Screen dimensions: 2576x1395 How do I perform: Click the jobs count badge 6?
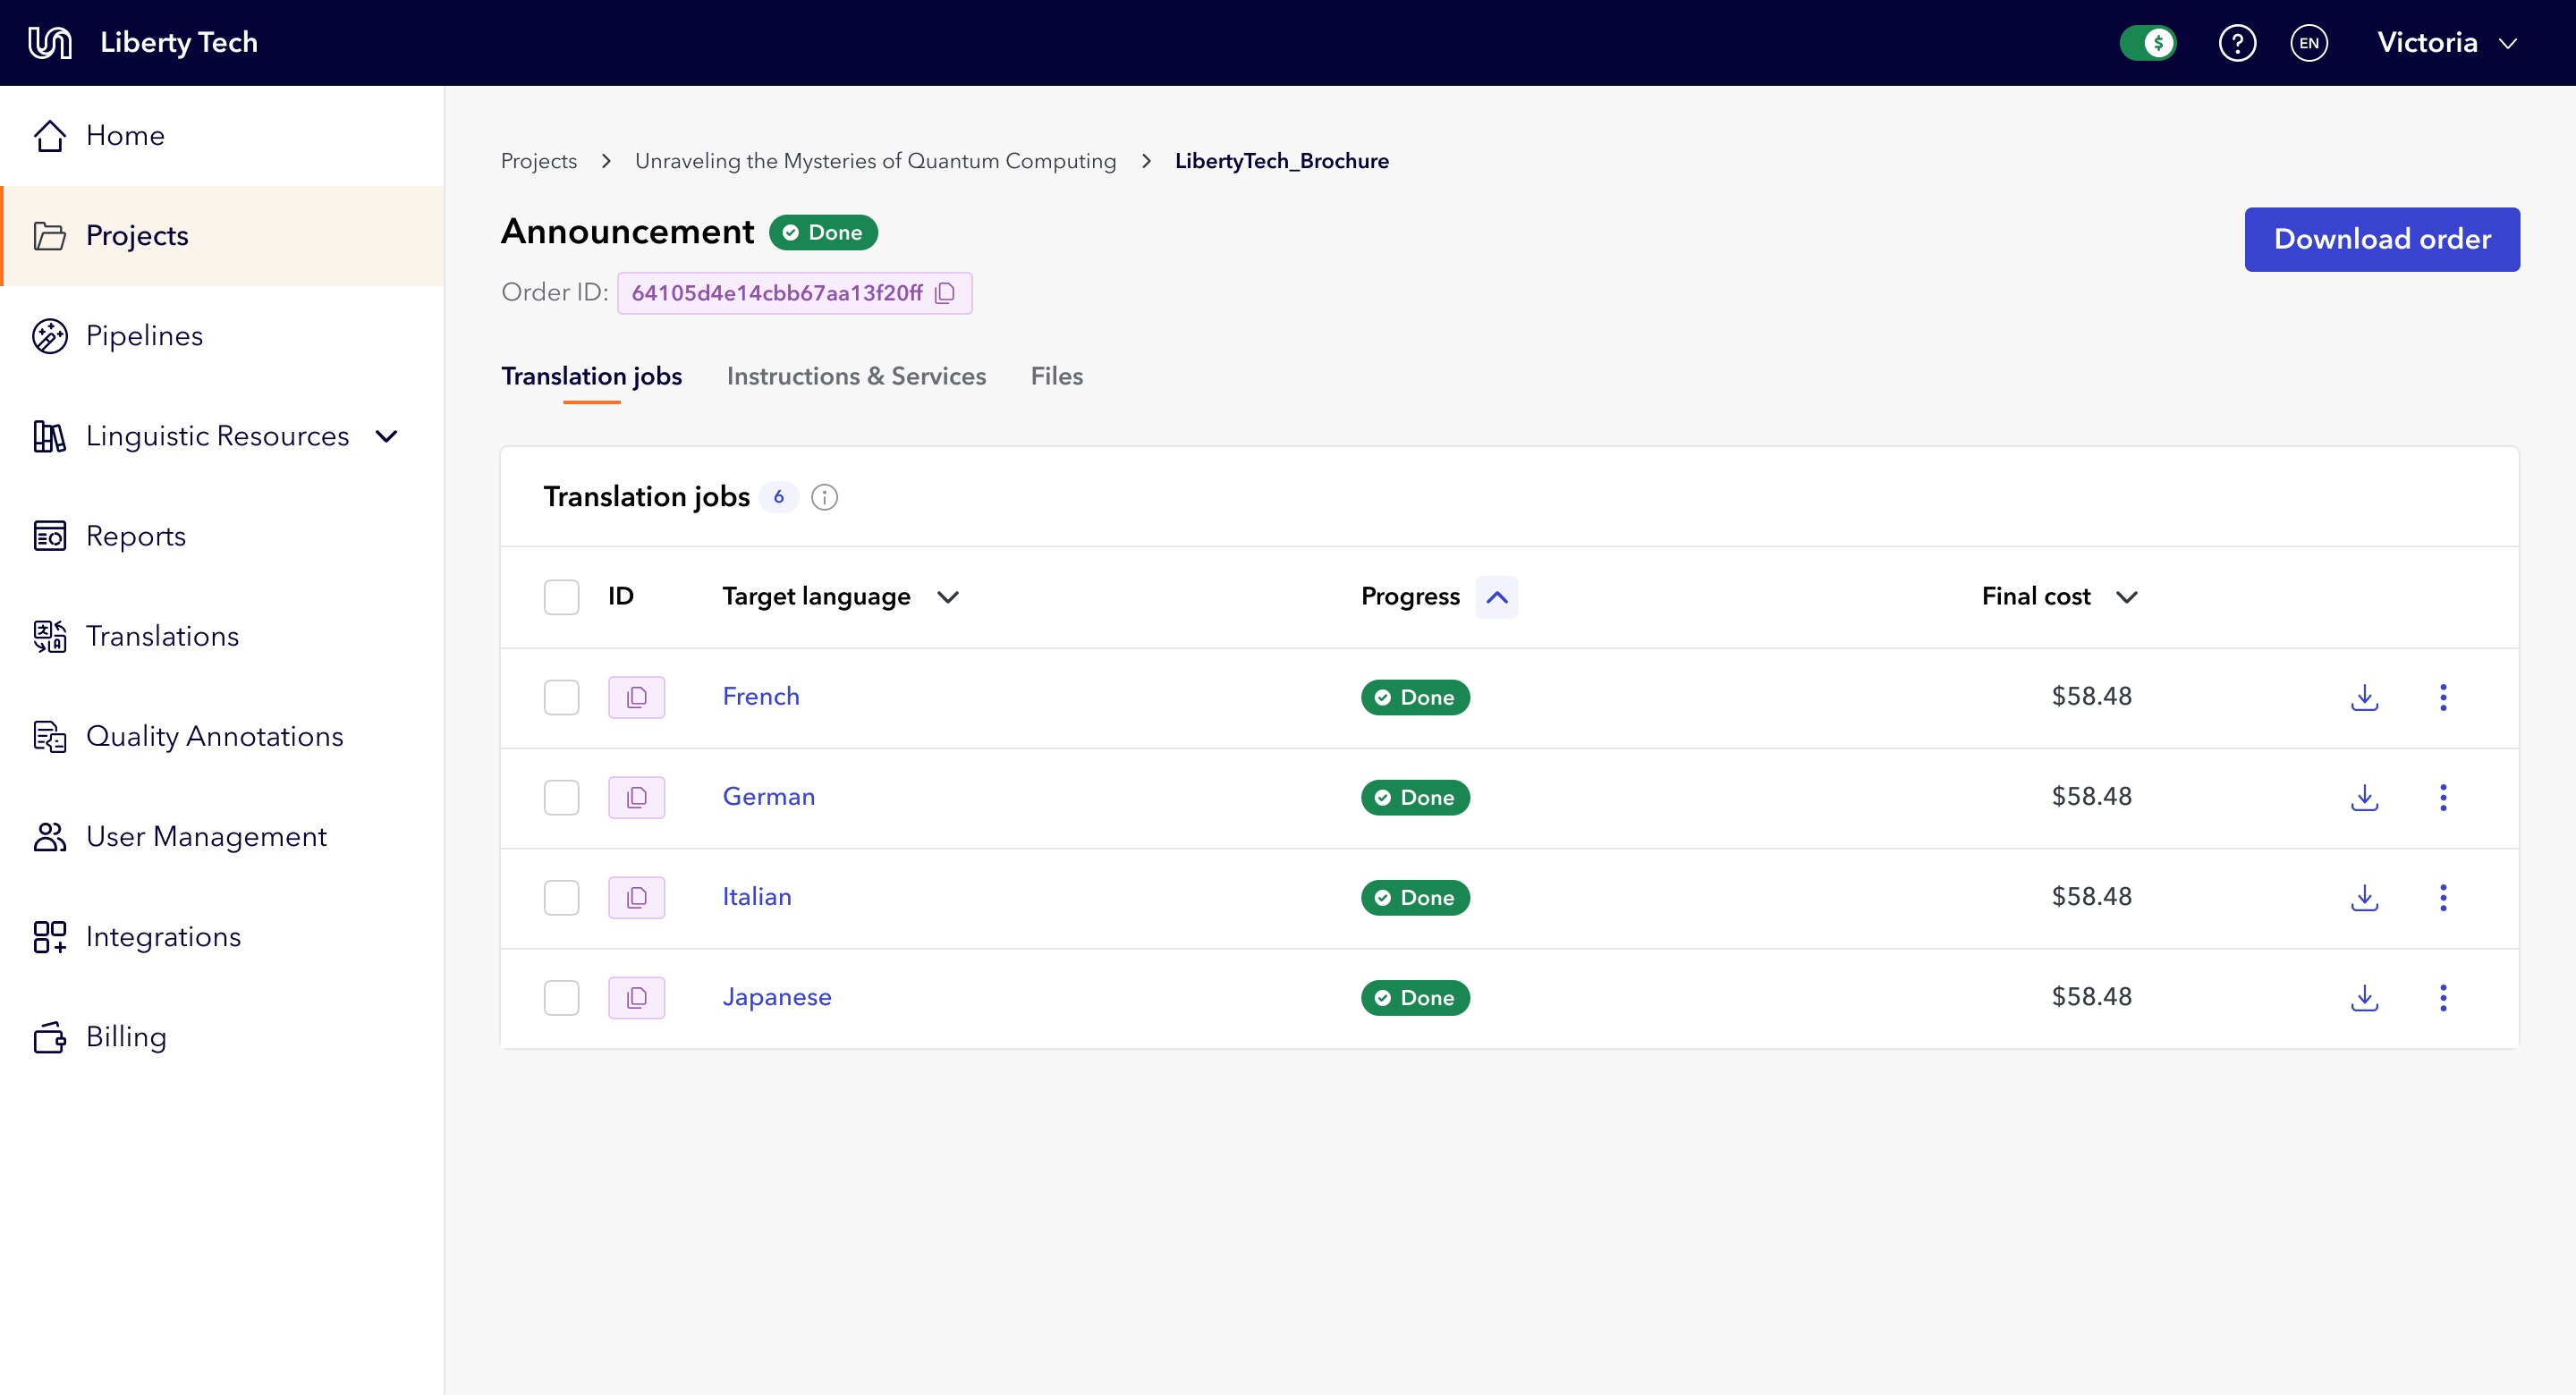(778, 497)
